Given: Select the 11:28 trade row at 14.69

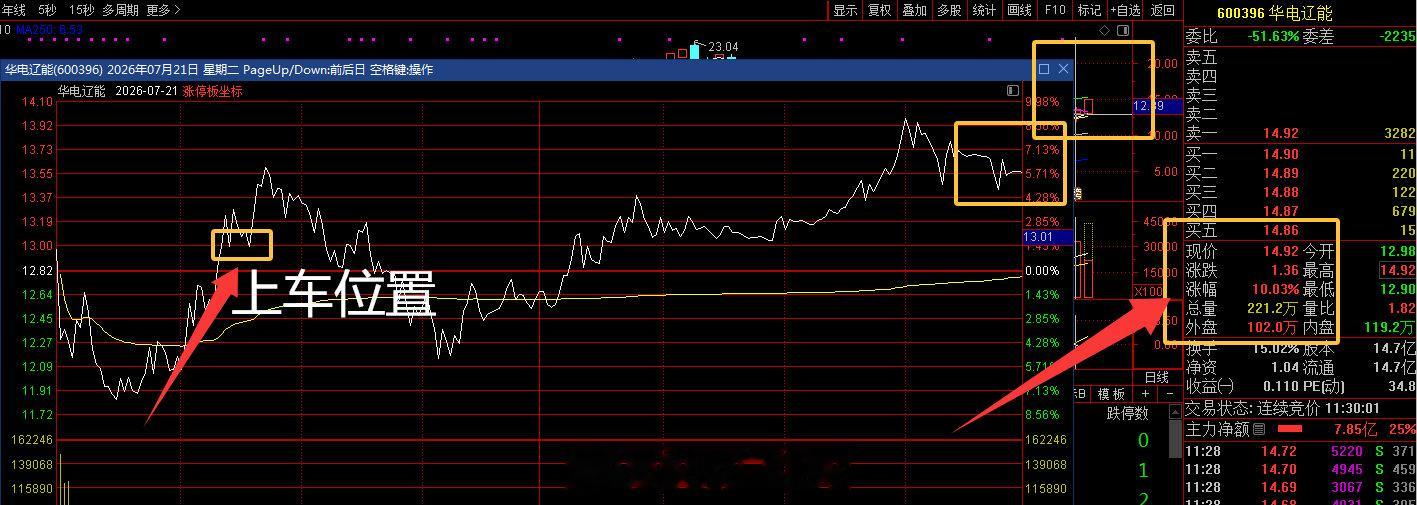Looking at the screenshot, I should [1300, 487].
